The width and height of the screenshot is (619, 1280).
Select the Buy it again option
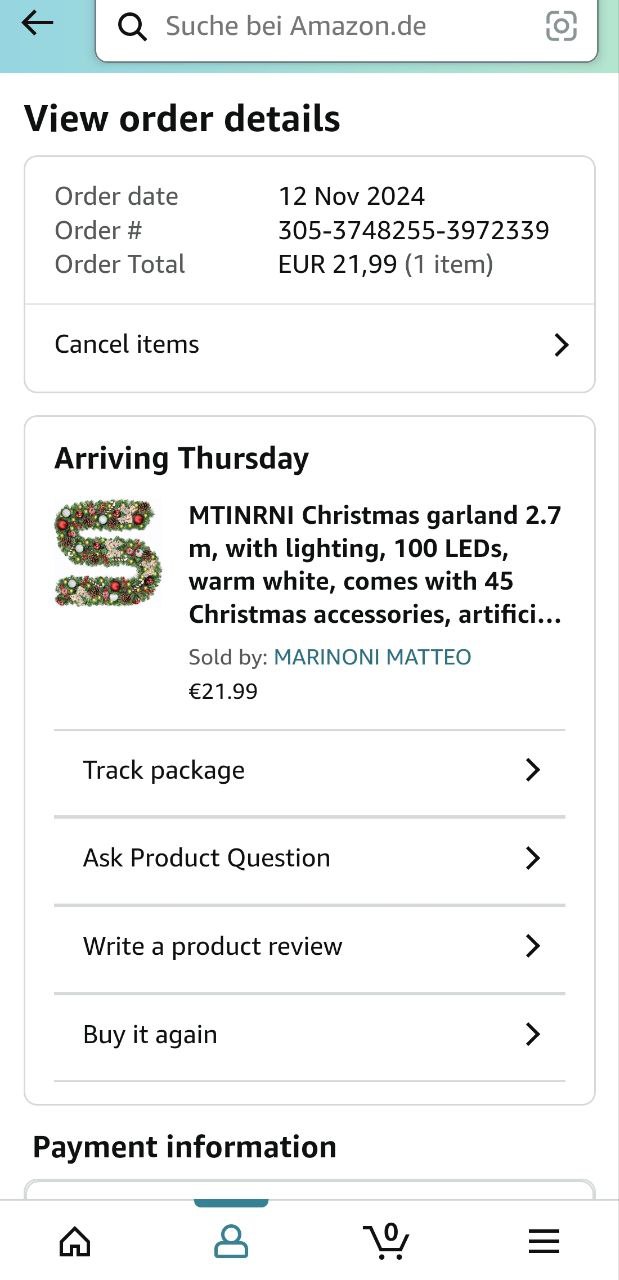(150, 1034)
